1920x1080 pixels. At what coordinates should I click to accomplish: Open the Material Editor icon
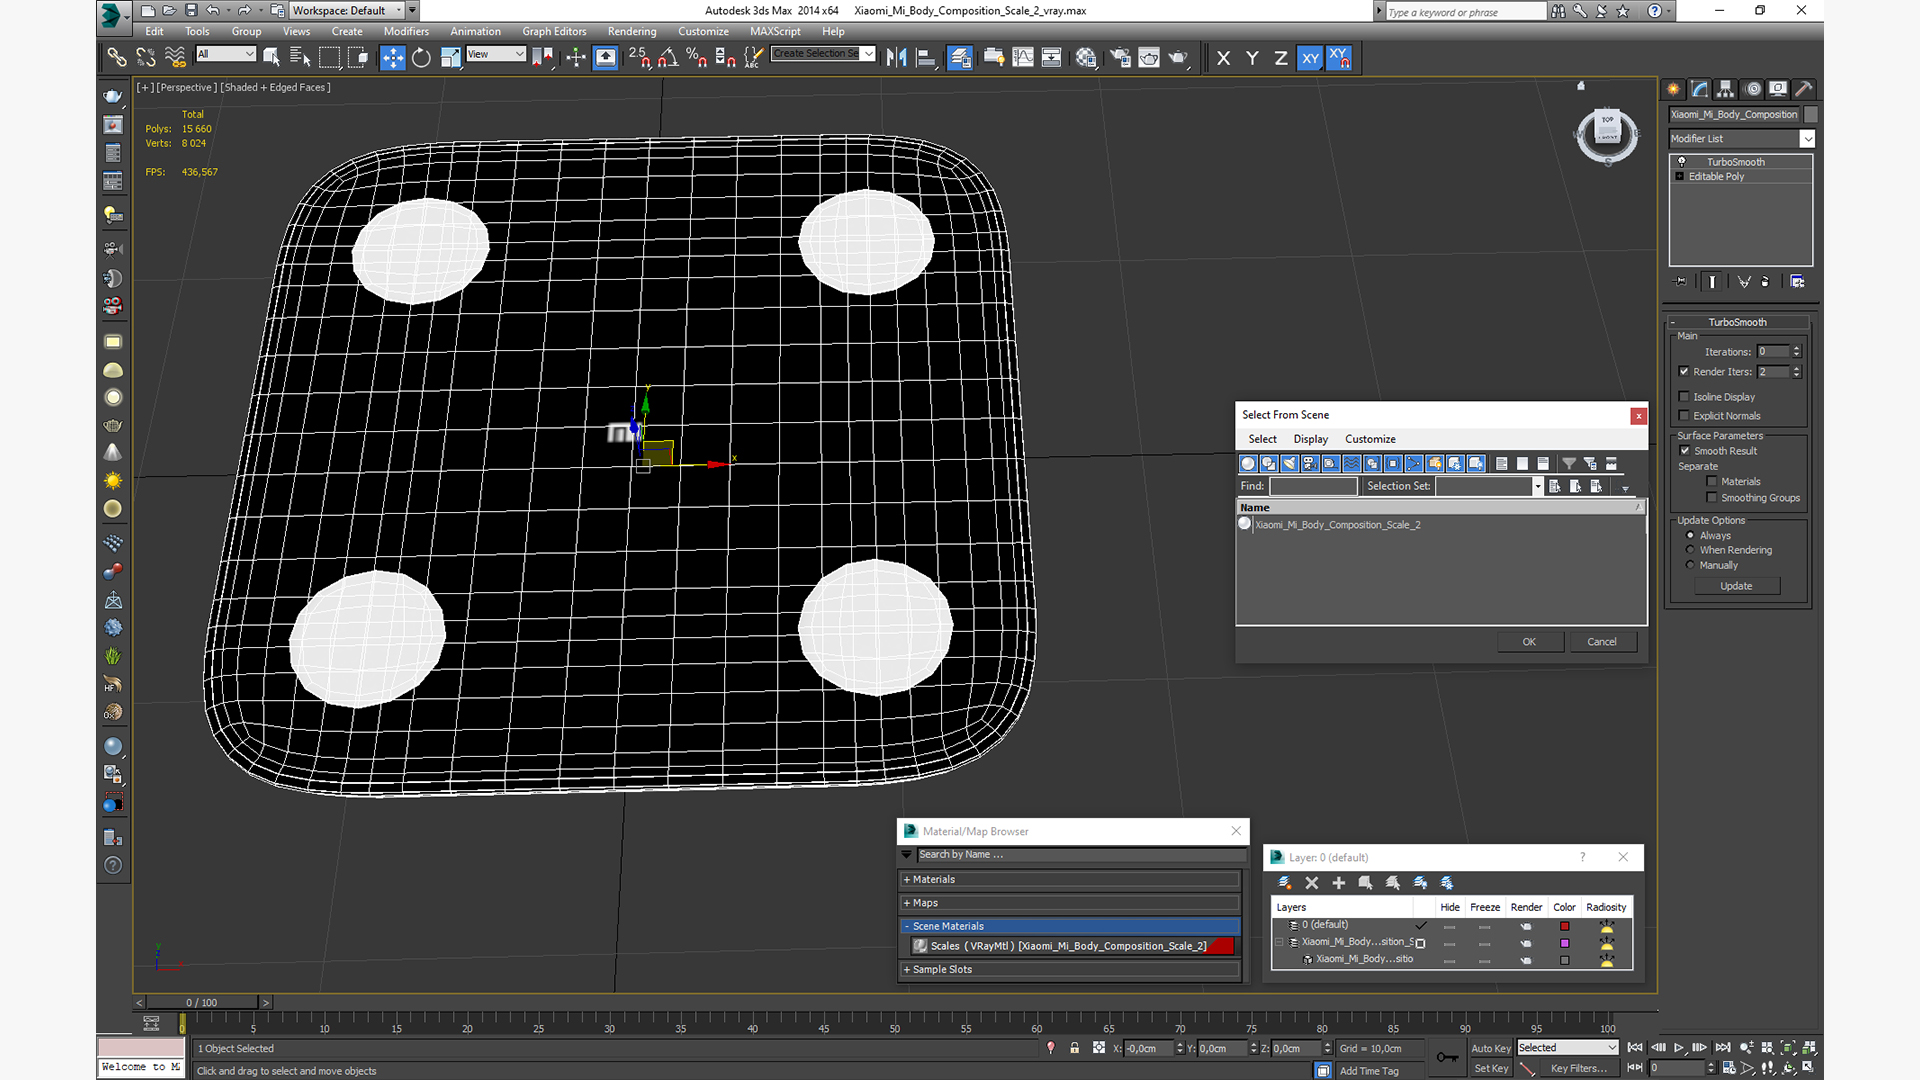[1086, 57]
